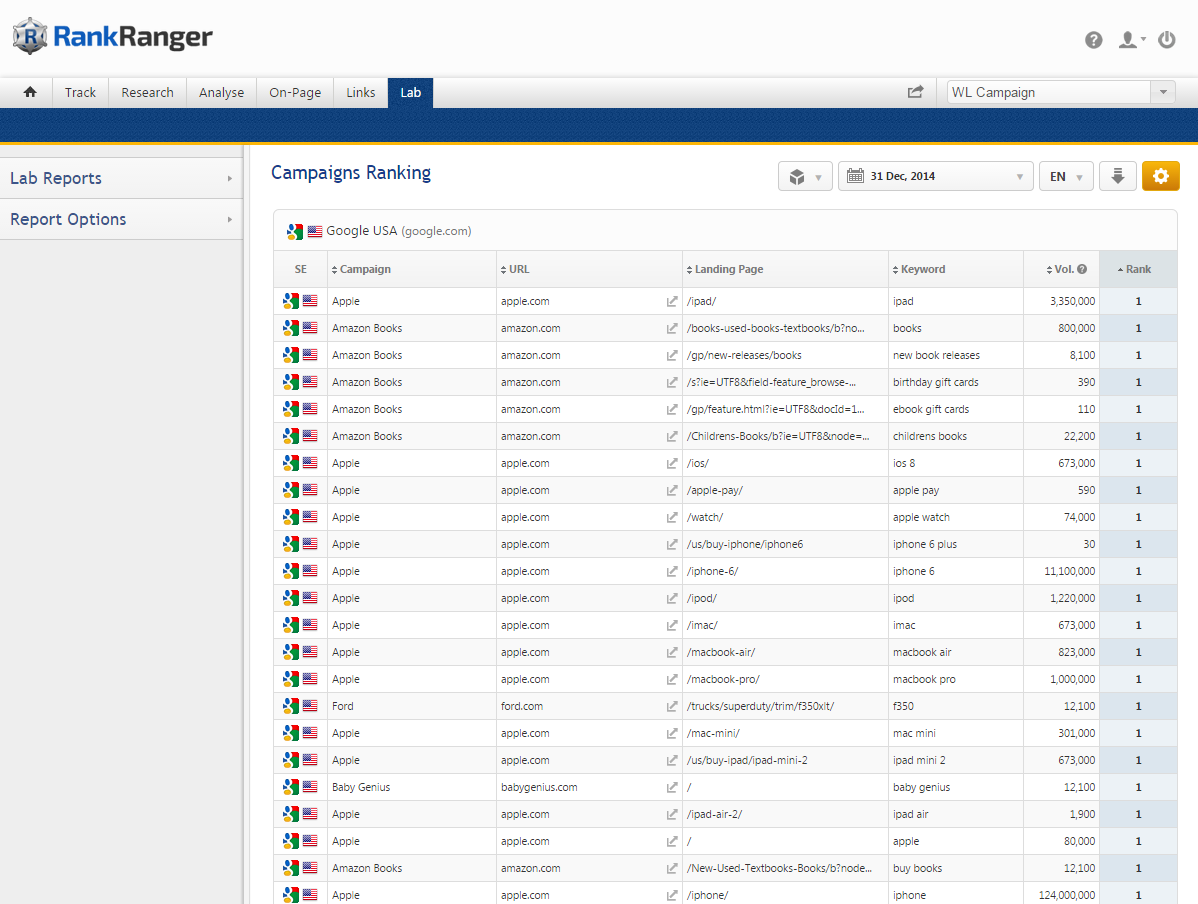This screenshot has width=1198, height=904.
Task: Expand the Report Options sidebar section
Action: [x=120, y=219]
